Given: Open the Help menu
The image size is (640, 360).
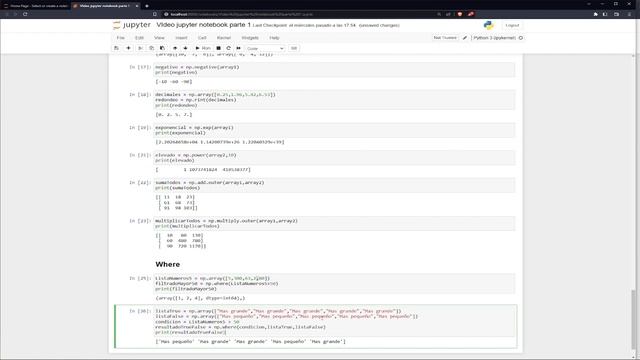Looking at the screenshot, I should 274,38.
